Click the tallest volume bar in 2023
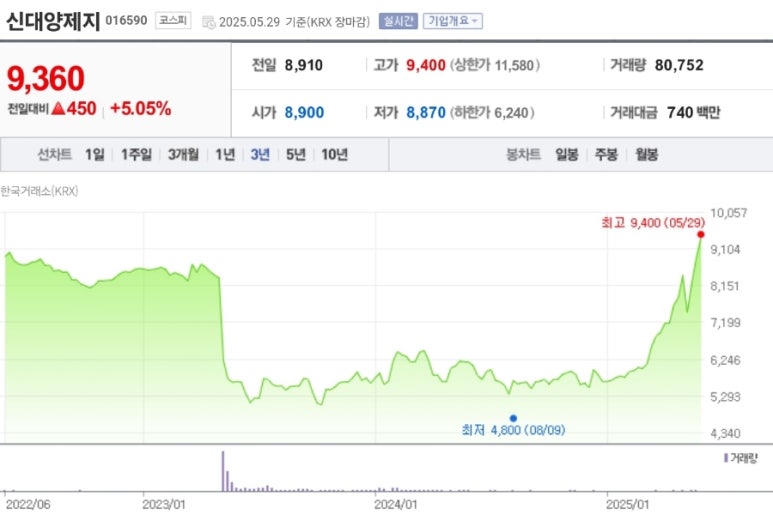 pyautogui.click(x=223, y=471)
